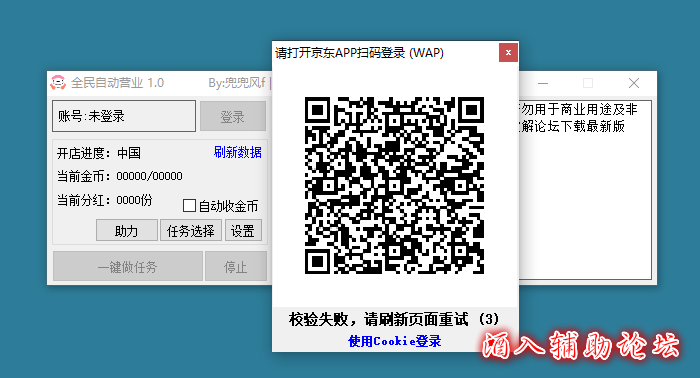Open the 设置 button

pyautogui.click(x=243, y=230)
